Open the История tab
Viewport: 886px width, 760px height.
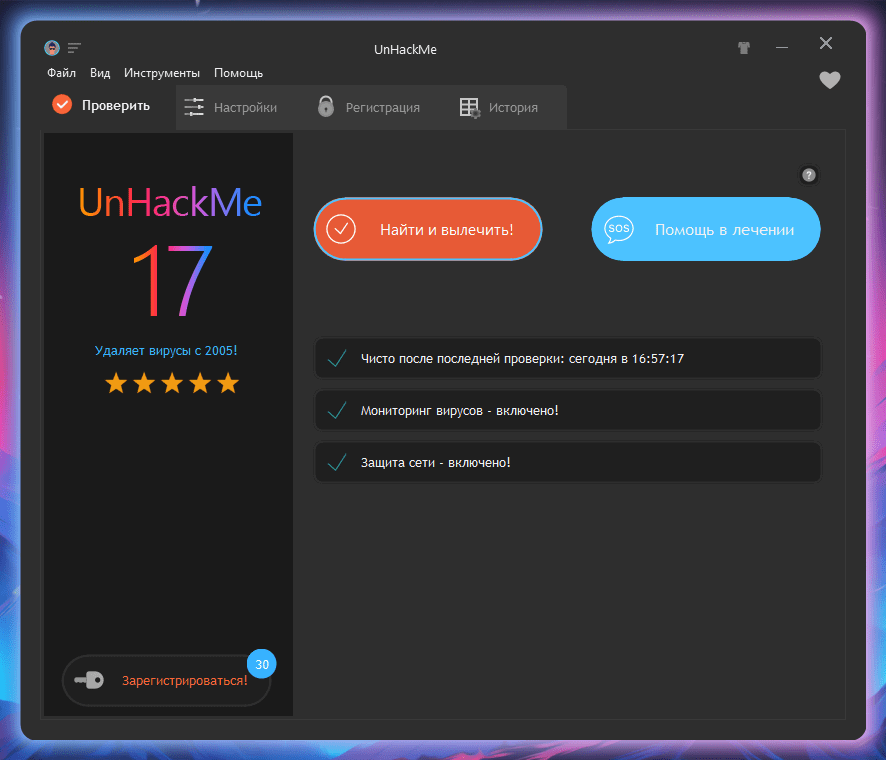(499, 107)
